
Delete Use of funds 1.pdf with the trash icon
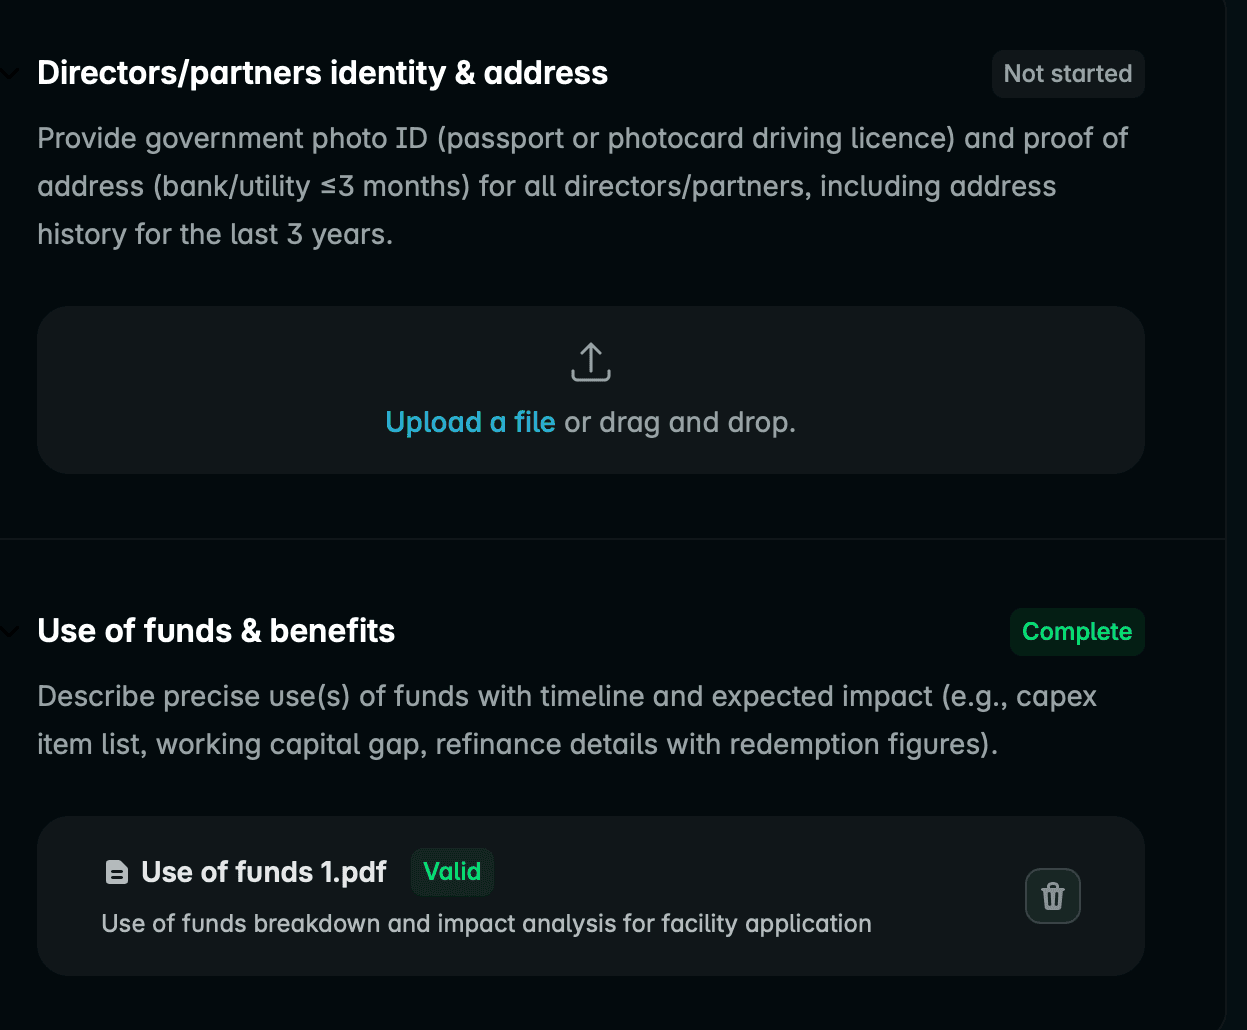tap(1052, 896)
